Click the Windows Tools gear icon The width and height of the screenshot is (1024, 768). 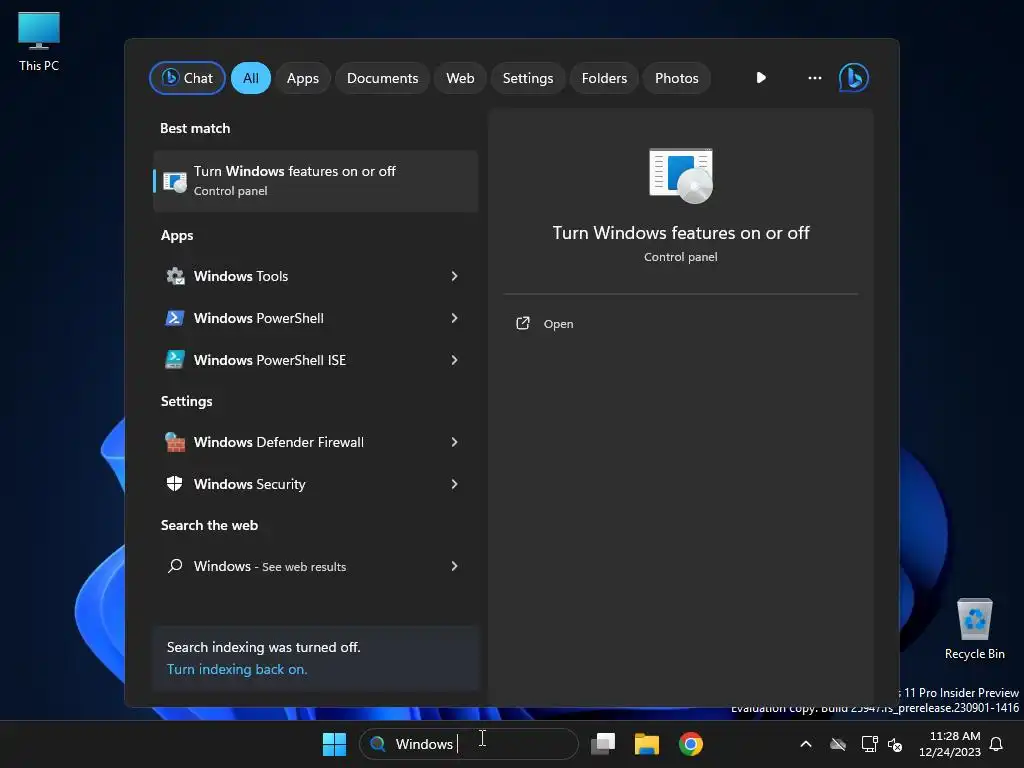point(174,276)
